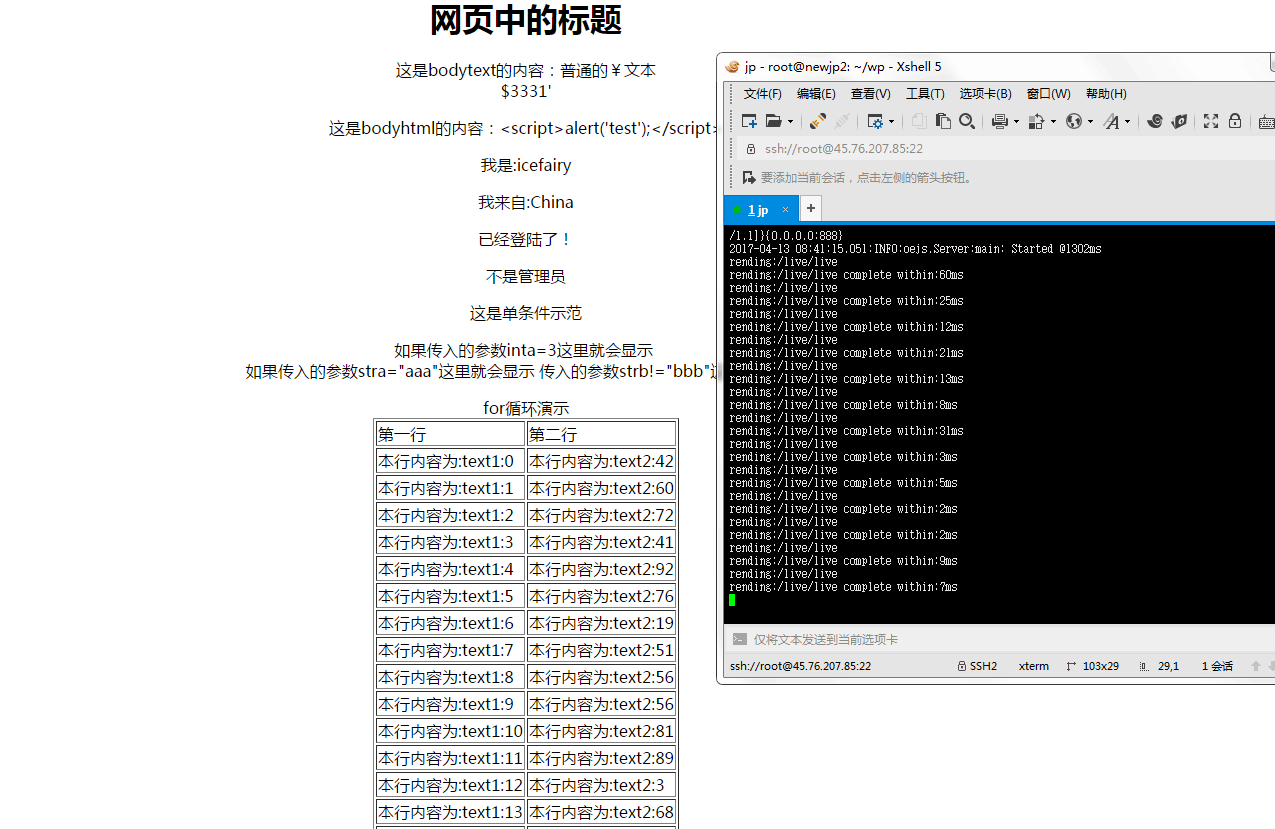The width and height of the screenshot is (1275, 829).
Task: Close the '1 jp' session tab
Action: (x=785, y=210)
